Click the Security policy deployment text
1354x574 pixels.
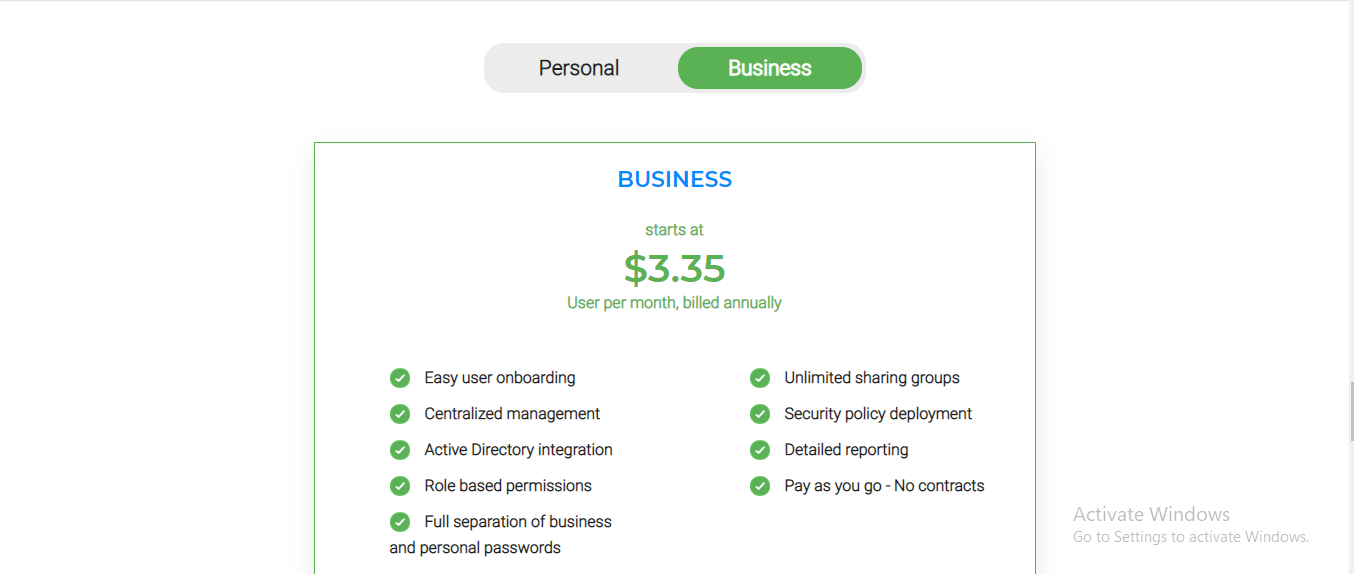click(878, 414)
